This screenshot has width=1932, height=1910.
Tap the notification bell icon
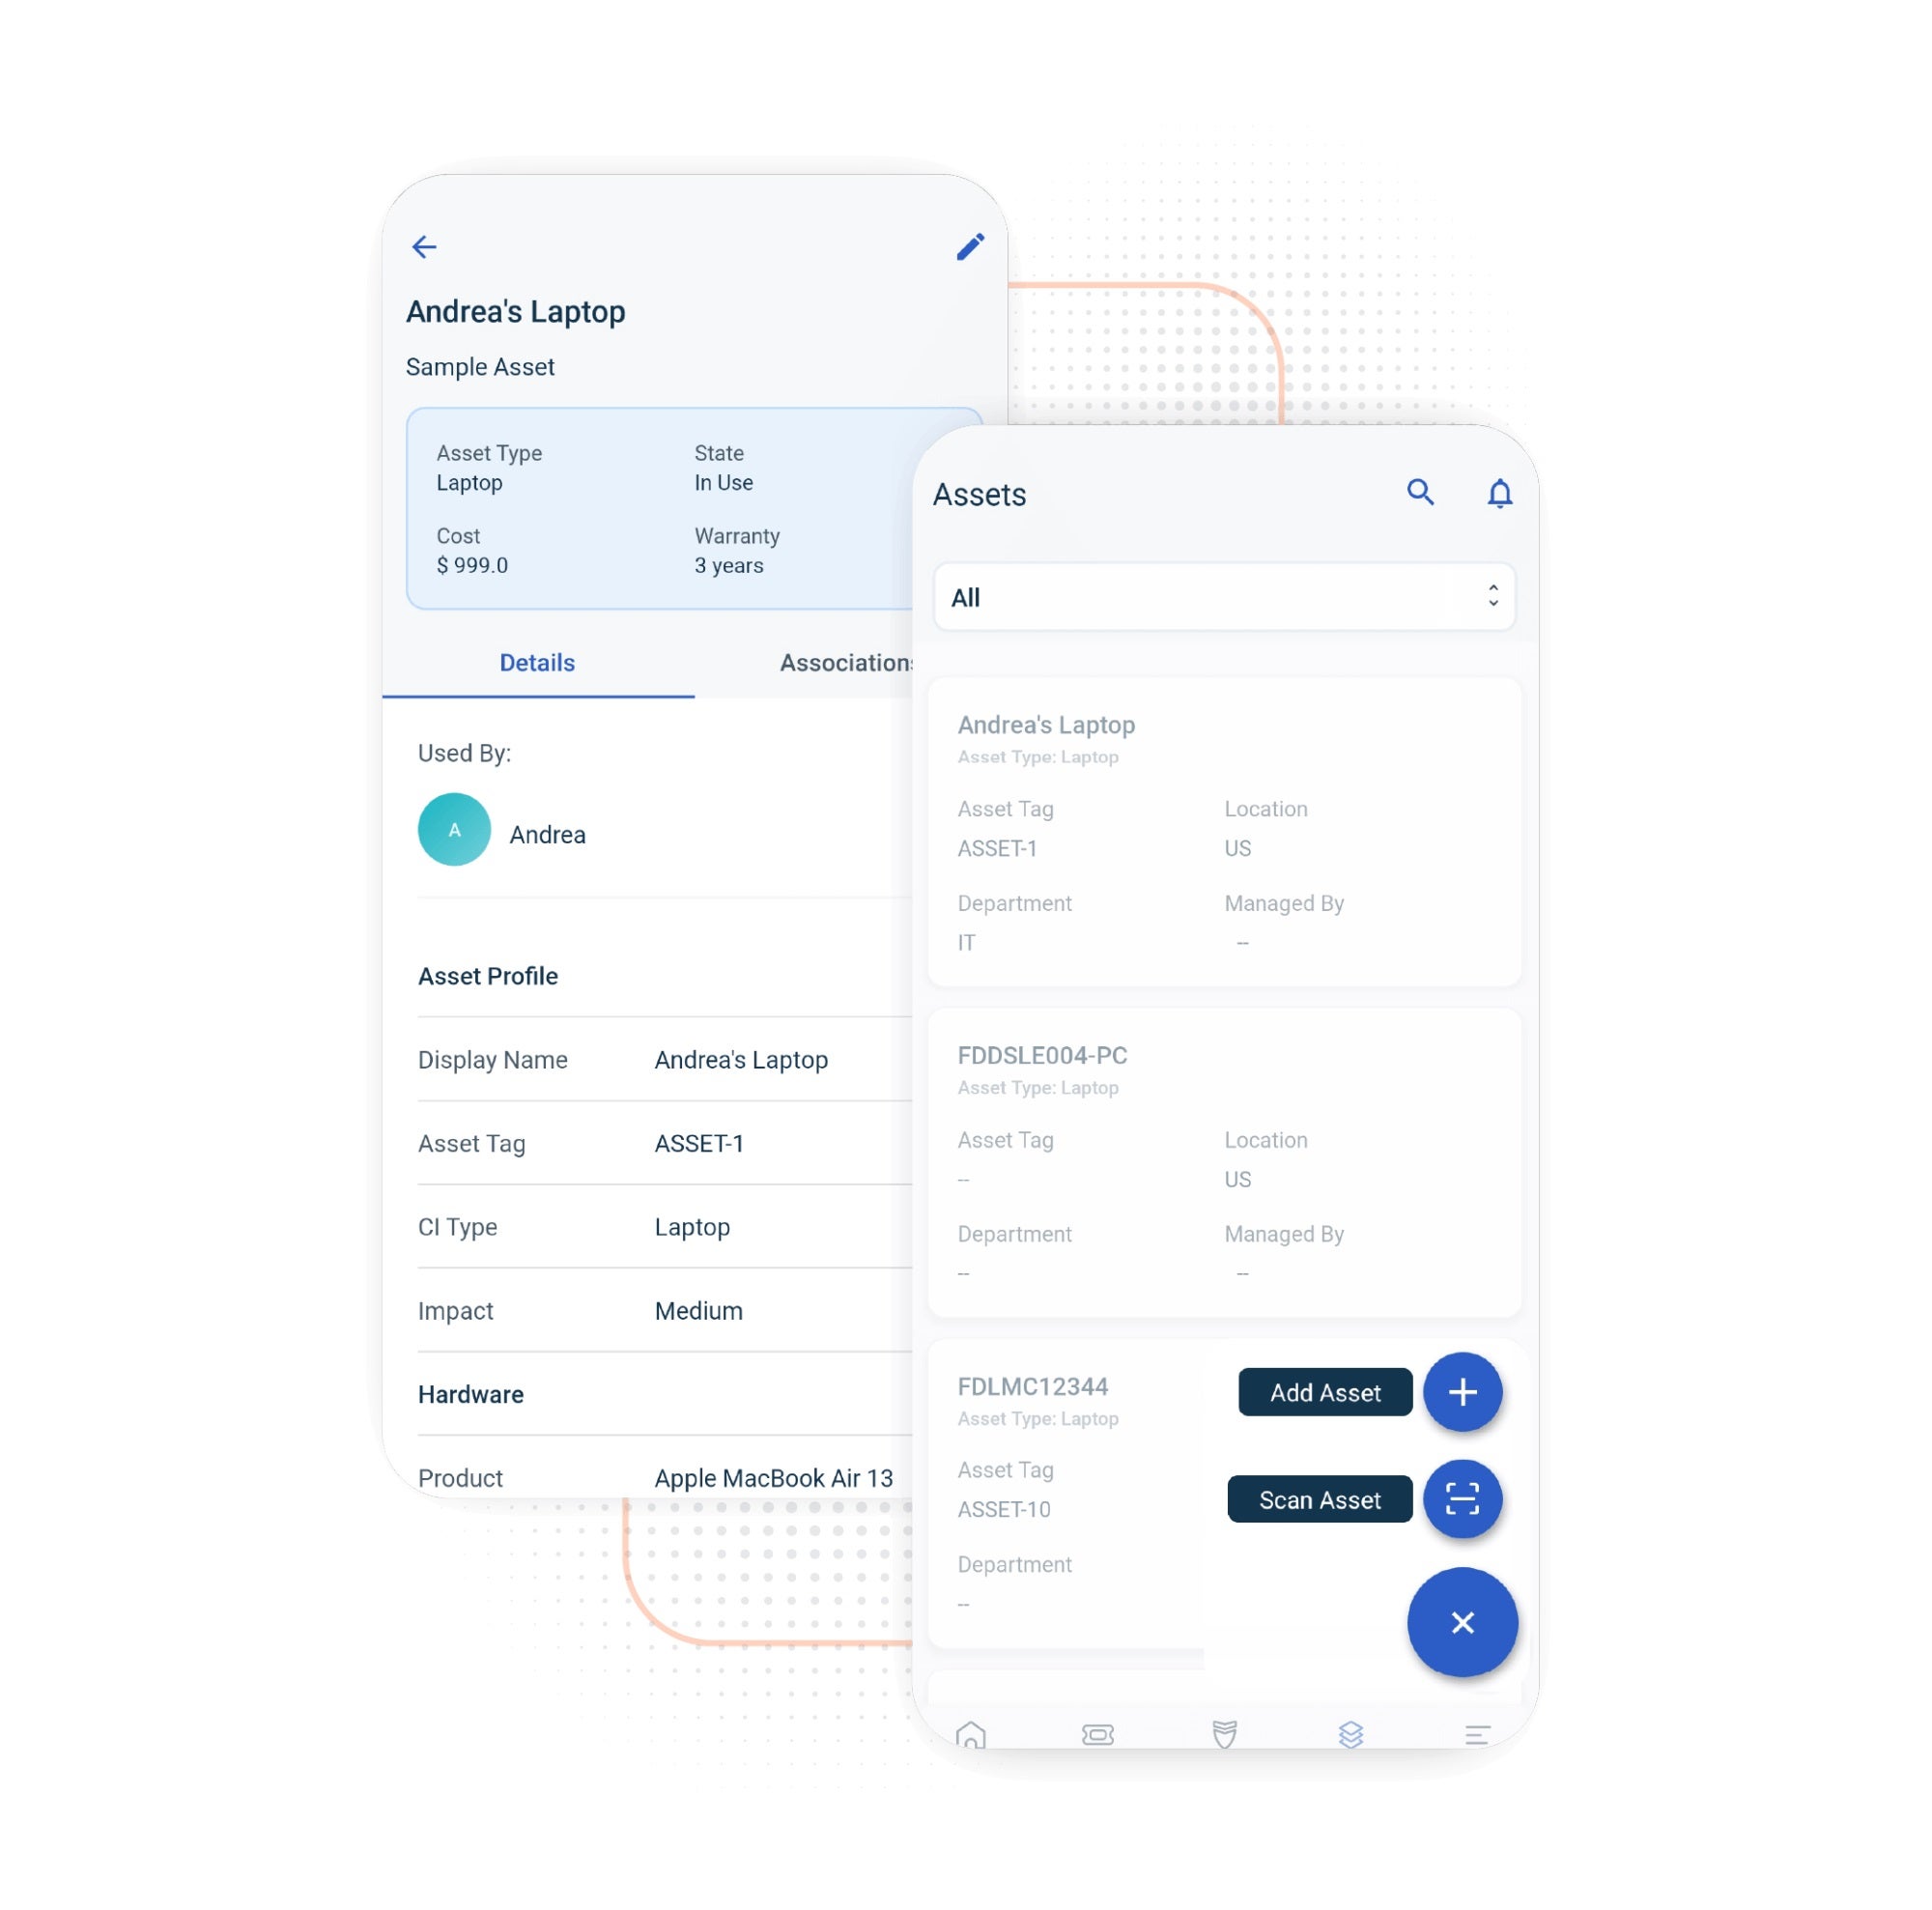[1500, 494]
